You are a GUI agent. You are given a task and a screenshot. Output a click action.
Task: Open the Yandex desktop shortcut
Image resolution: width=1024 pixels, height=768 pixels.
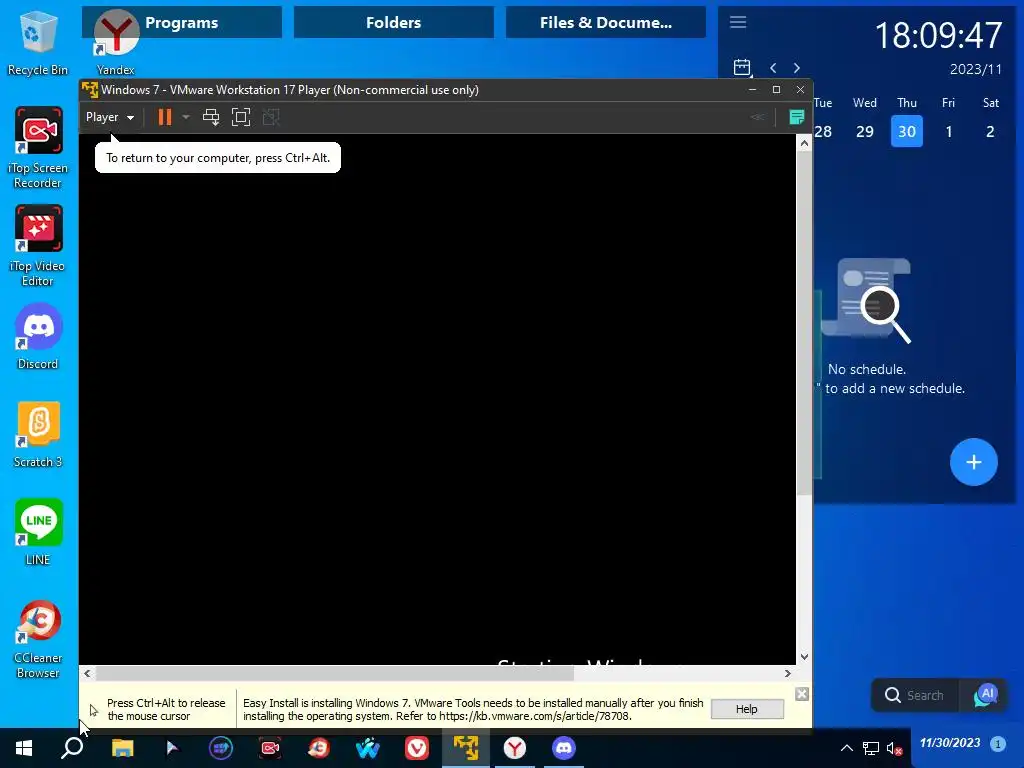click(116, 43)
